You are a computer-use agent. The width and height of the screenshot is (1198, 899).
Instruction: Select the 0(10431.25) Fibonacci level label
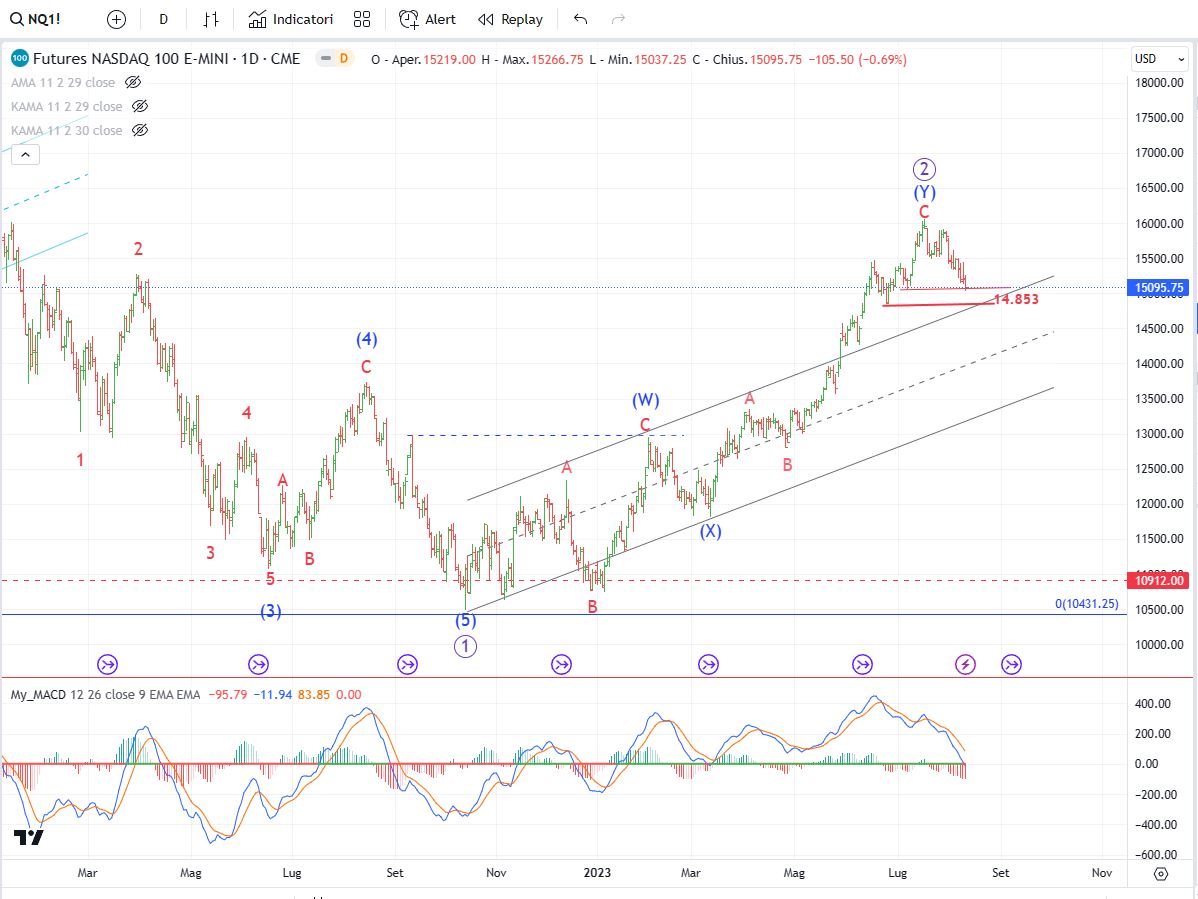(x=1086, y=604)
